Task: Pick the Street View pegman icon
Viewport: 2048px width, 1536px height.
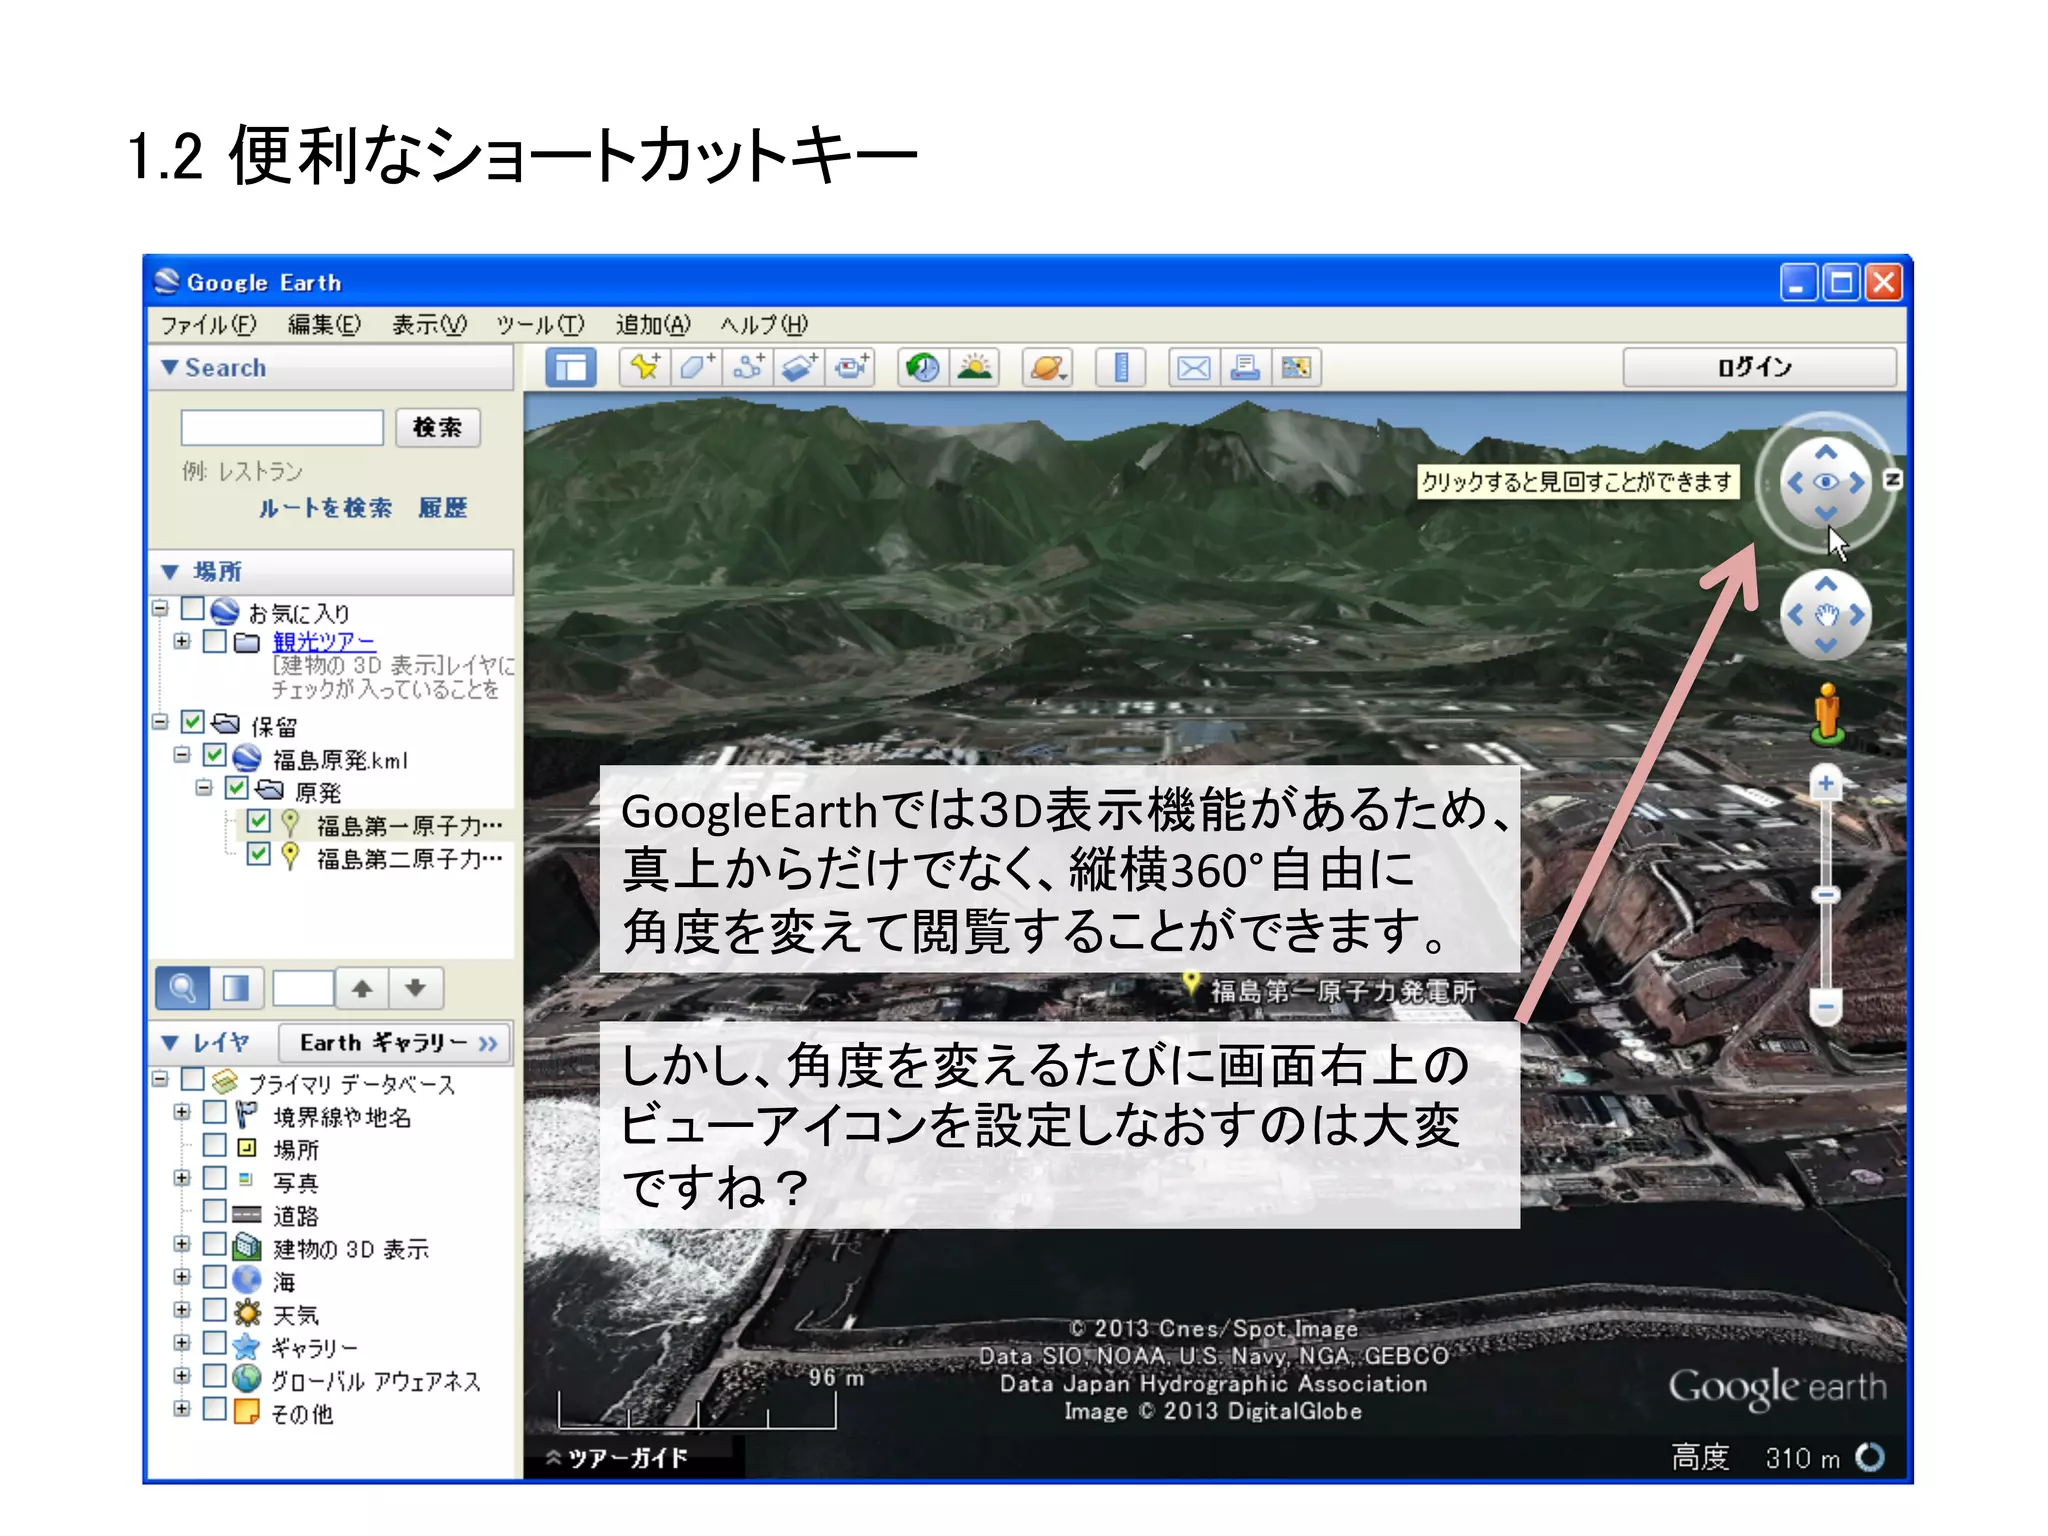Action: pyautogui.click(x=1827, y=714)
